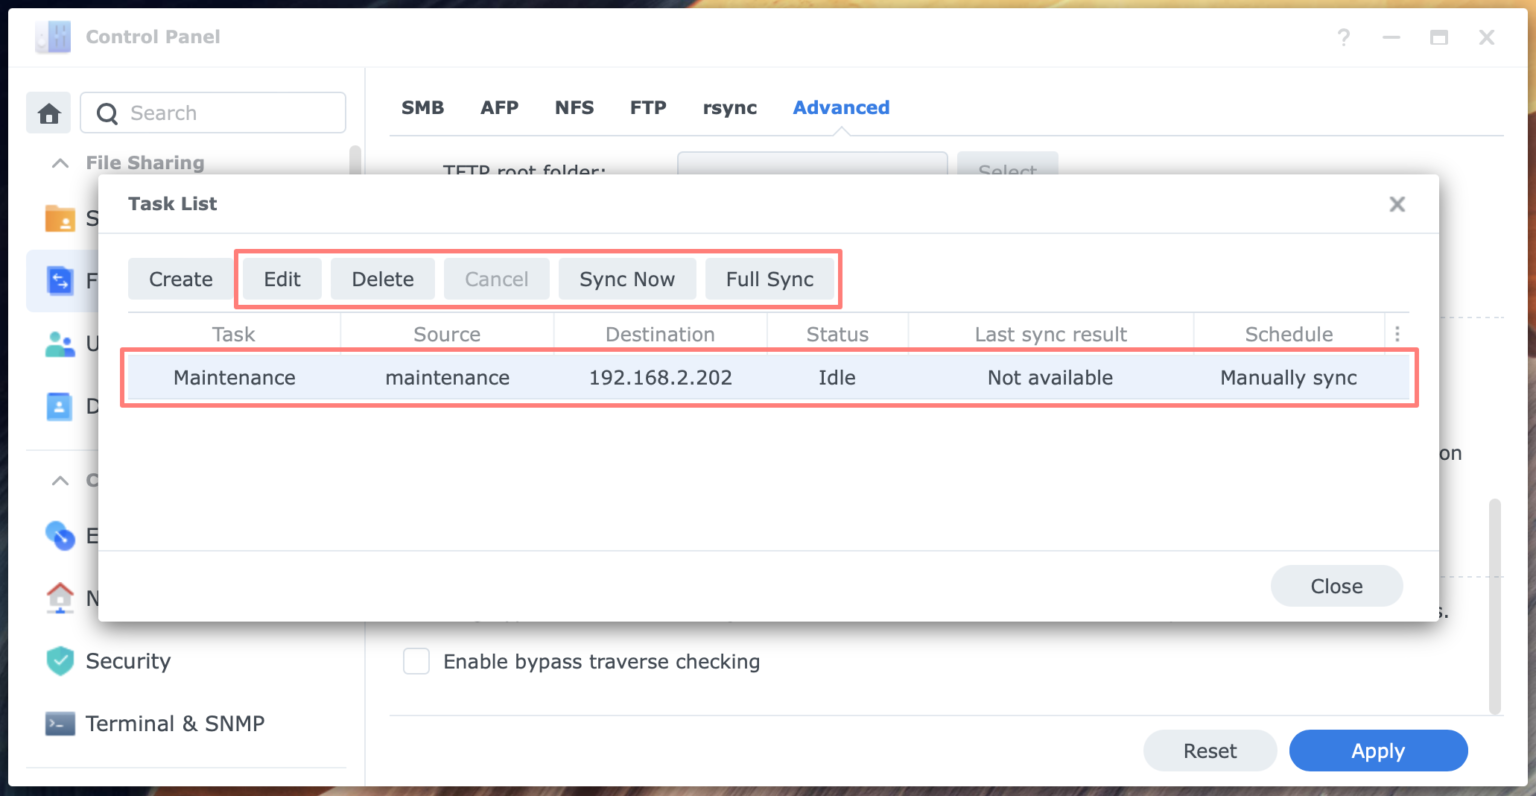Viewport: 1536px width, 796px height.
Task: Switch to the NFS tab
Action: pyautogui.click(x=574, y=108)
